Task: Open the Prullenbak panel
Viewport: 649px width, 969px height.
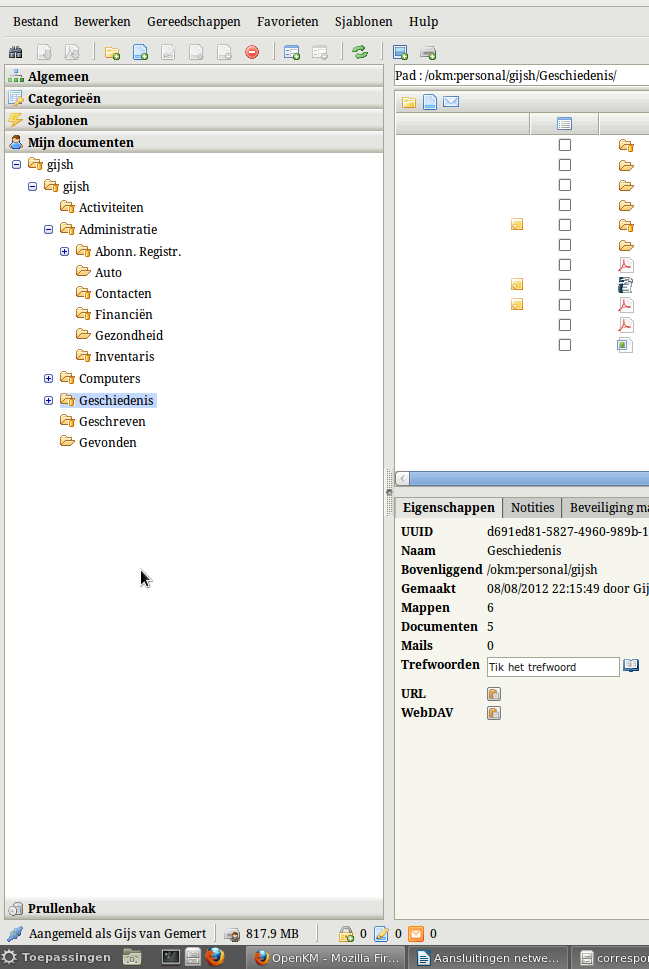Action: click(x=194, y=908)
